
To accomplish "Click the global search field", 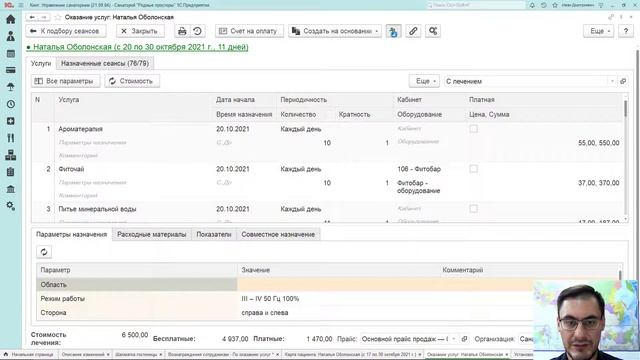I will point(476,5).
